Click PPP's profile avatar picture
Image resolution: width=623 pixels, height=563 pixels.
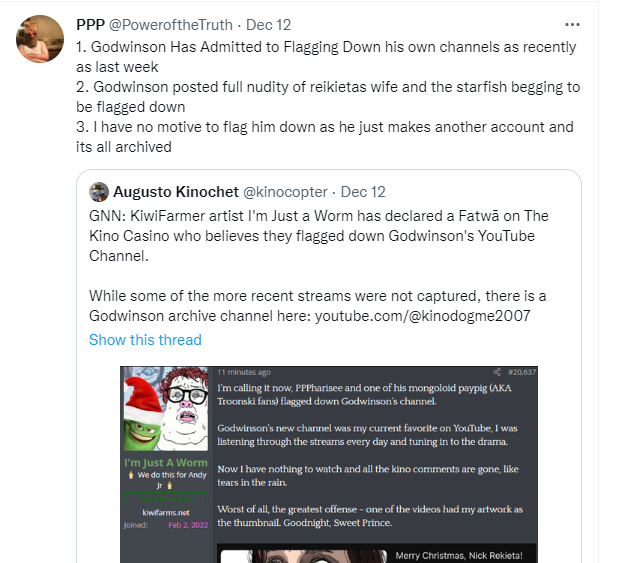(x=40, y=39)
